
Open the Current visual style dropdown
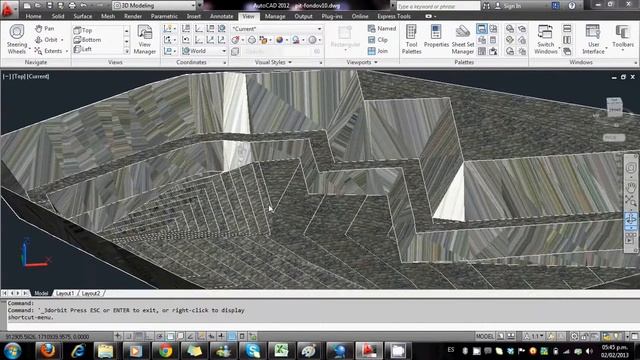[277, 29]
